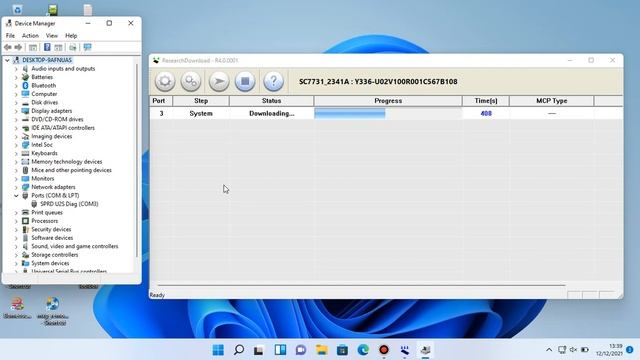Click the System download progress bar
This screenshot has width=640, height=360.
pos(388,113)
